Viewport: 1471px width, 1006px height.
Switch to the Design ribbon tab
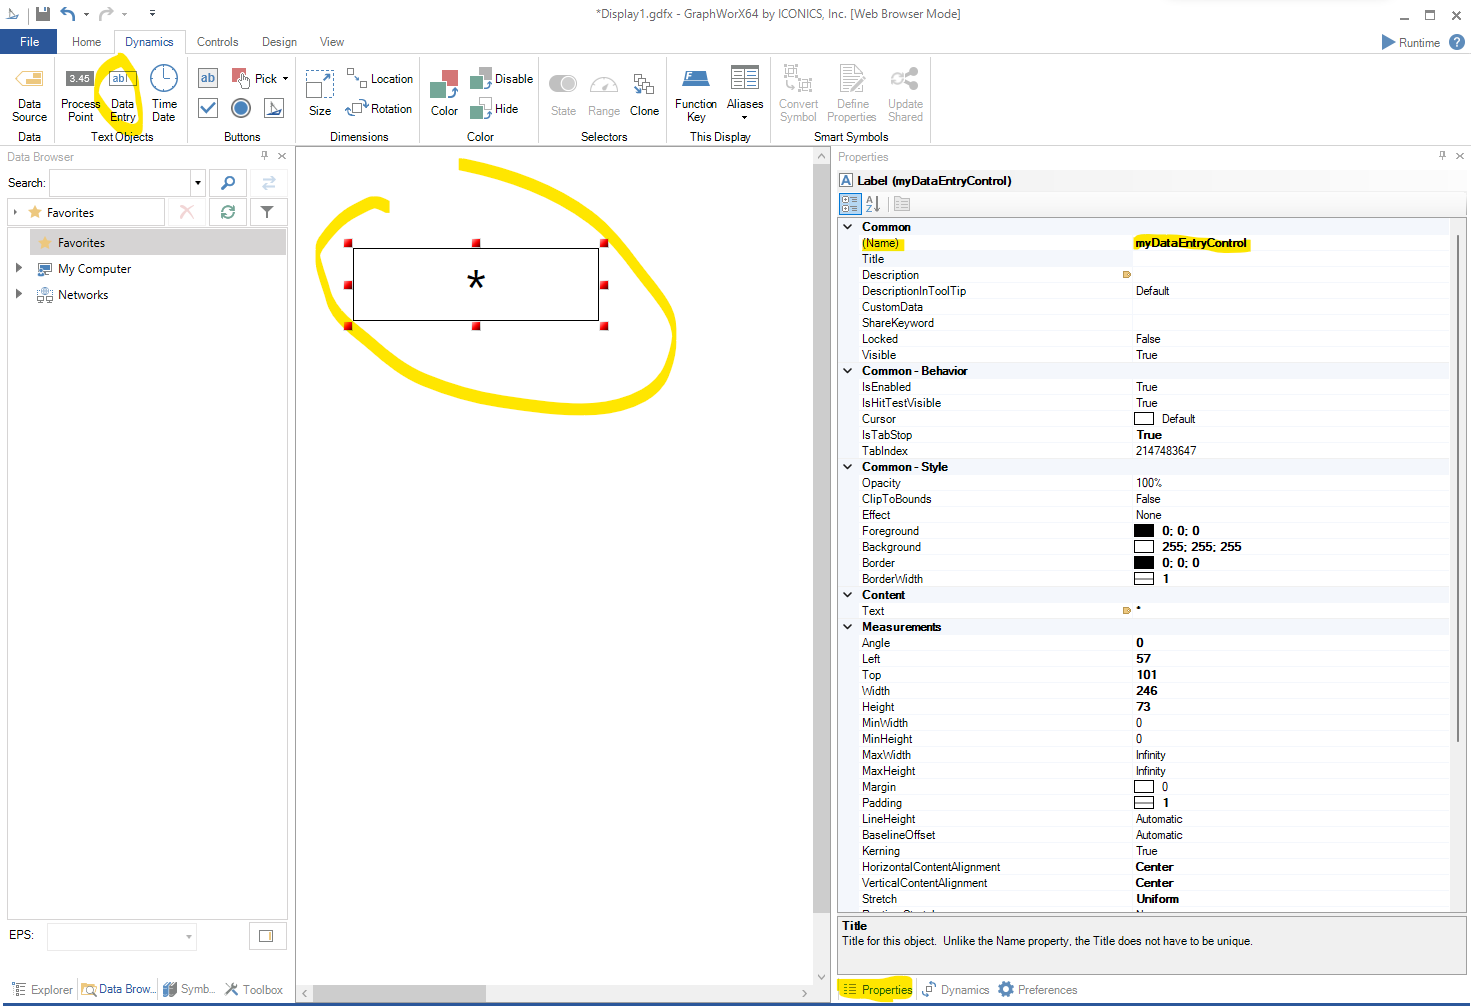coord(279,42)
